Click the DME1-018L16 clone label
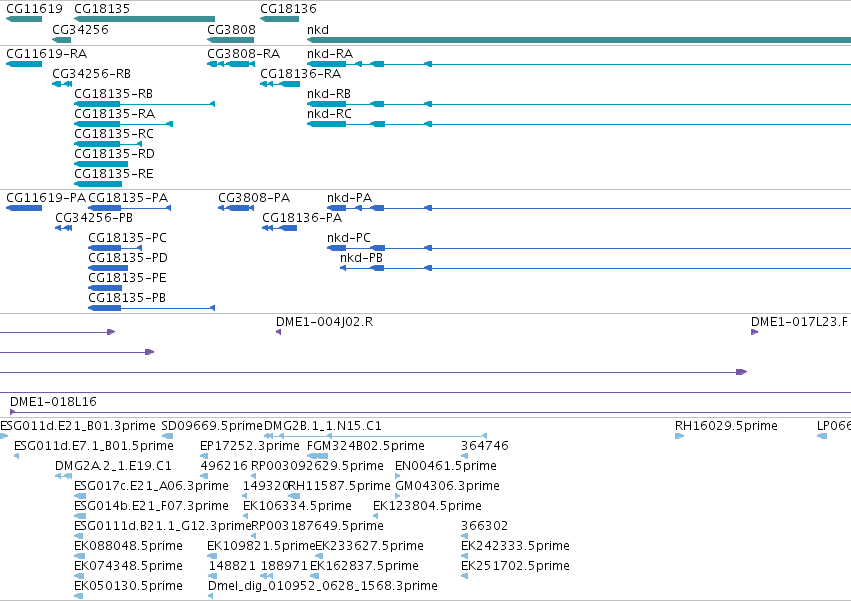Screen dimensions: 851x601 [x=53, y=402]
